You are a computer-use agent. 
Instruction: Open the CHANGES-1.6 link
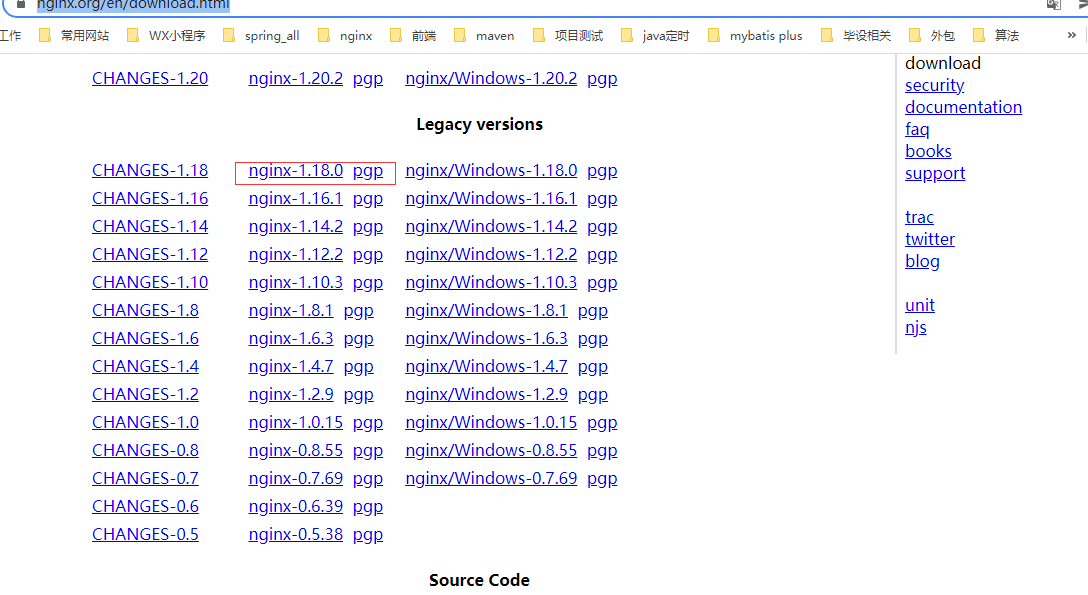tap(145, 338)
